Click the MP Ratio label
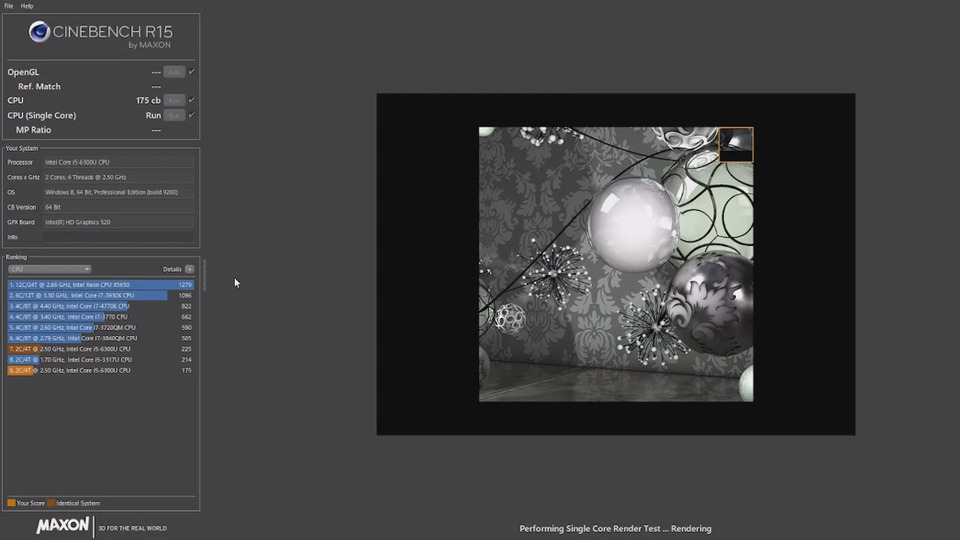The height and width of the screenshot is (540, 960). click(x=33, y=130)
